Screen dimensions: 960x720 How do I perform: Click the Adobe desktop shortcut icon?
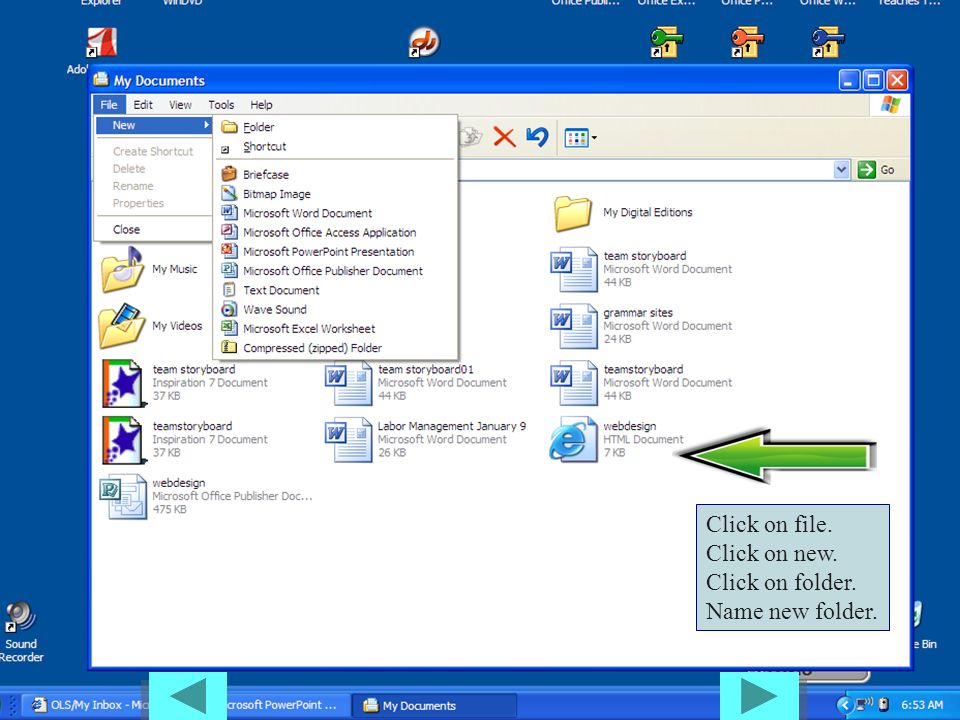tap(101, 42)
